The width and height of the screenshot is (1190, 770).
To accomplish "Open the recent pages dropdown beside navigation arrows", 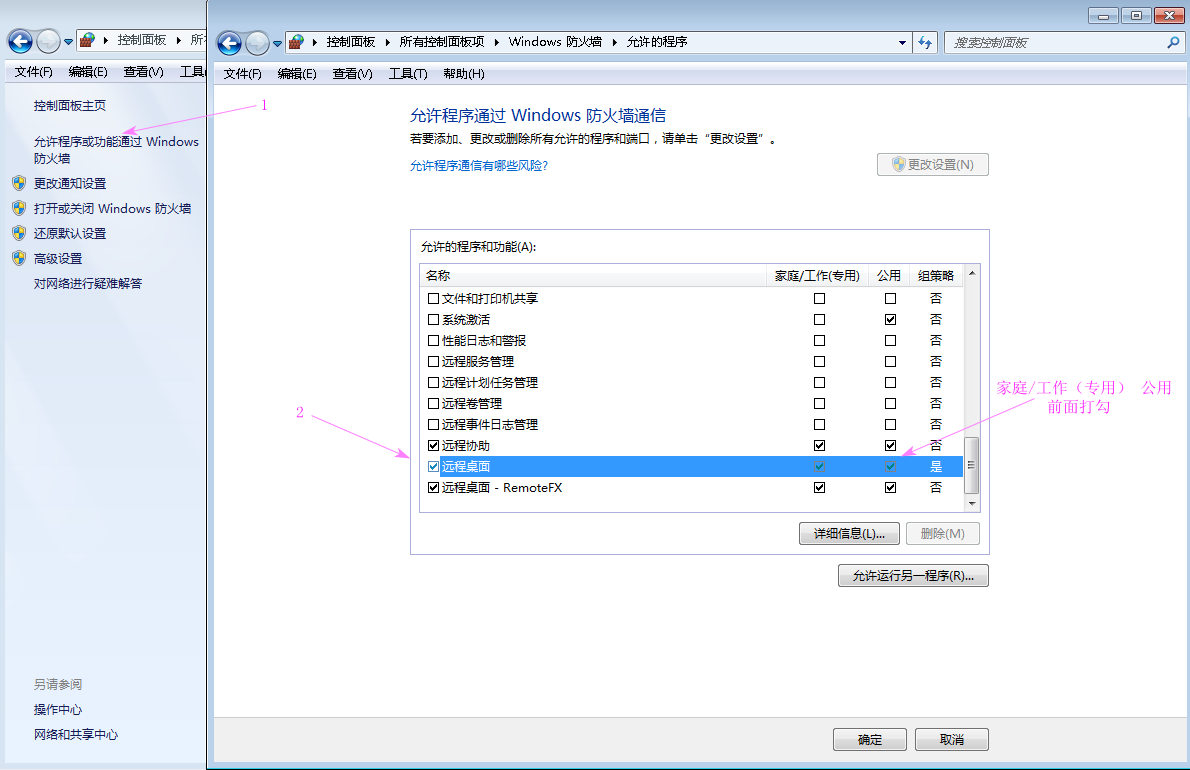I will 278,44.
